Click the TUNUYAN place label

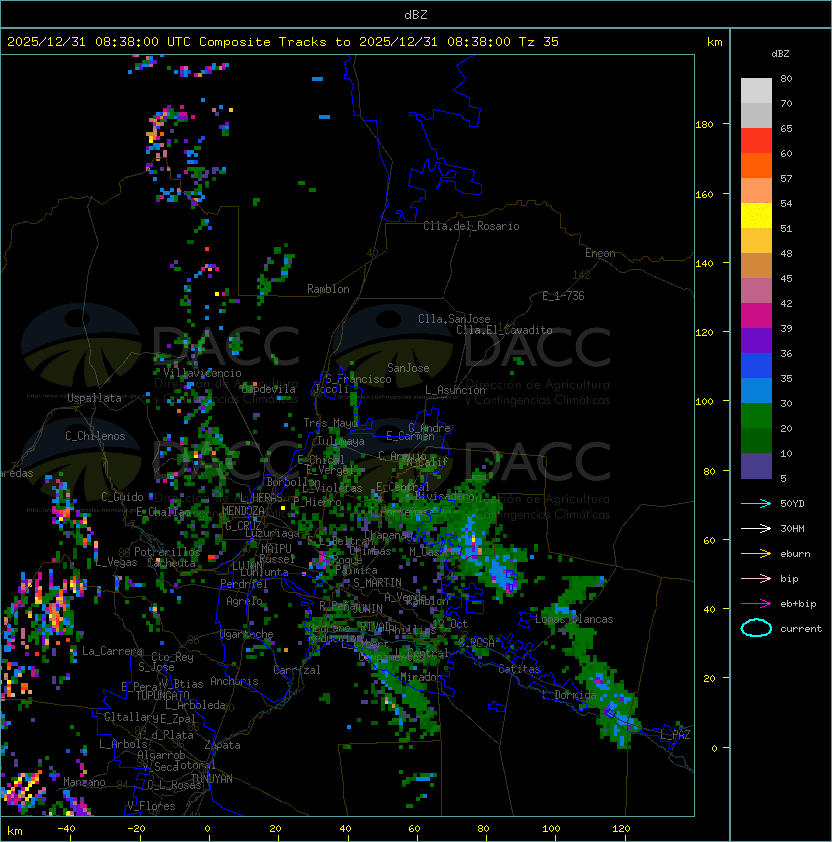[212, 779]
